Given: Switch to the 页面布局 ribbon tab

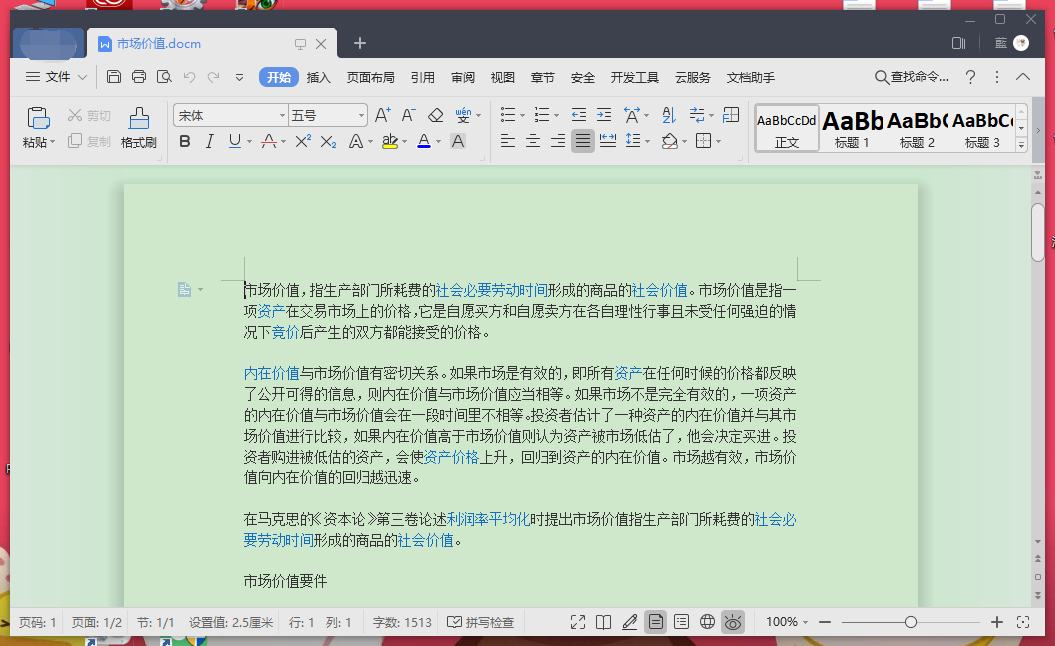Looking at the screenshot, I should [370, 77].
